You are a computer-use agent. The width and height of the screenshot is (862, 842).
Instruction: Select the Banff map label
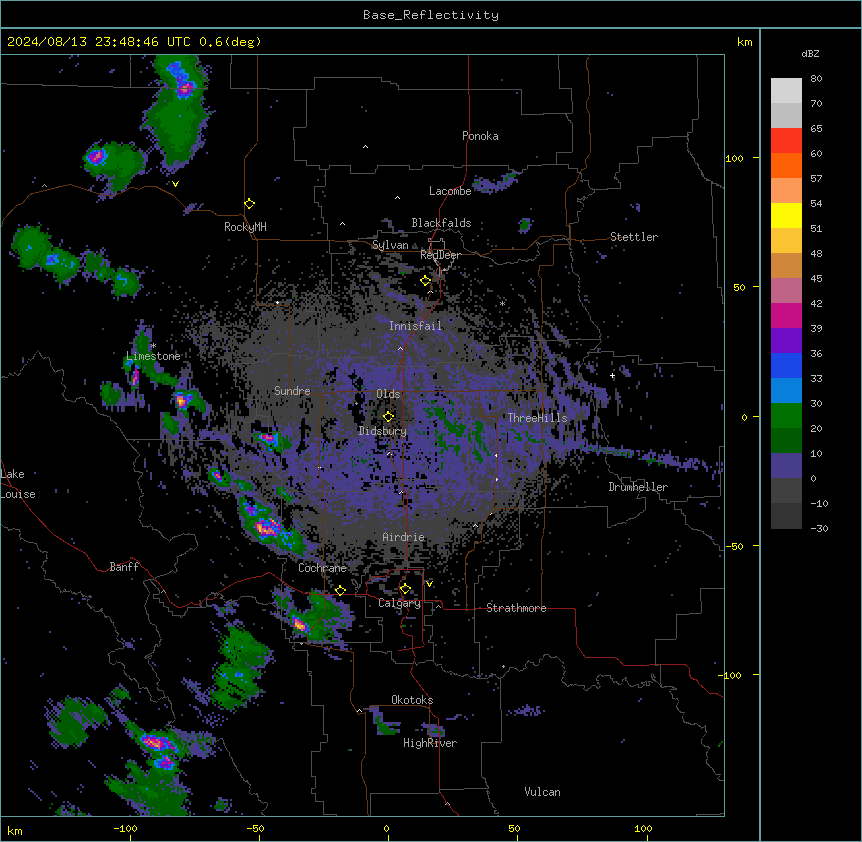[124, 567]
